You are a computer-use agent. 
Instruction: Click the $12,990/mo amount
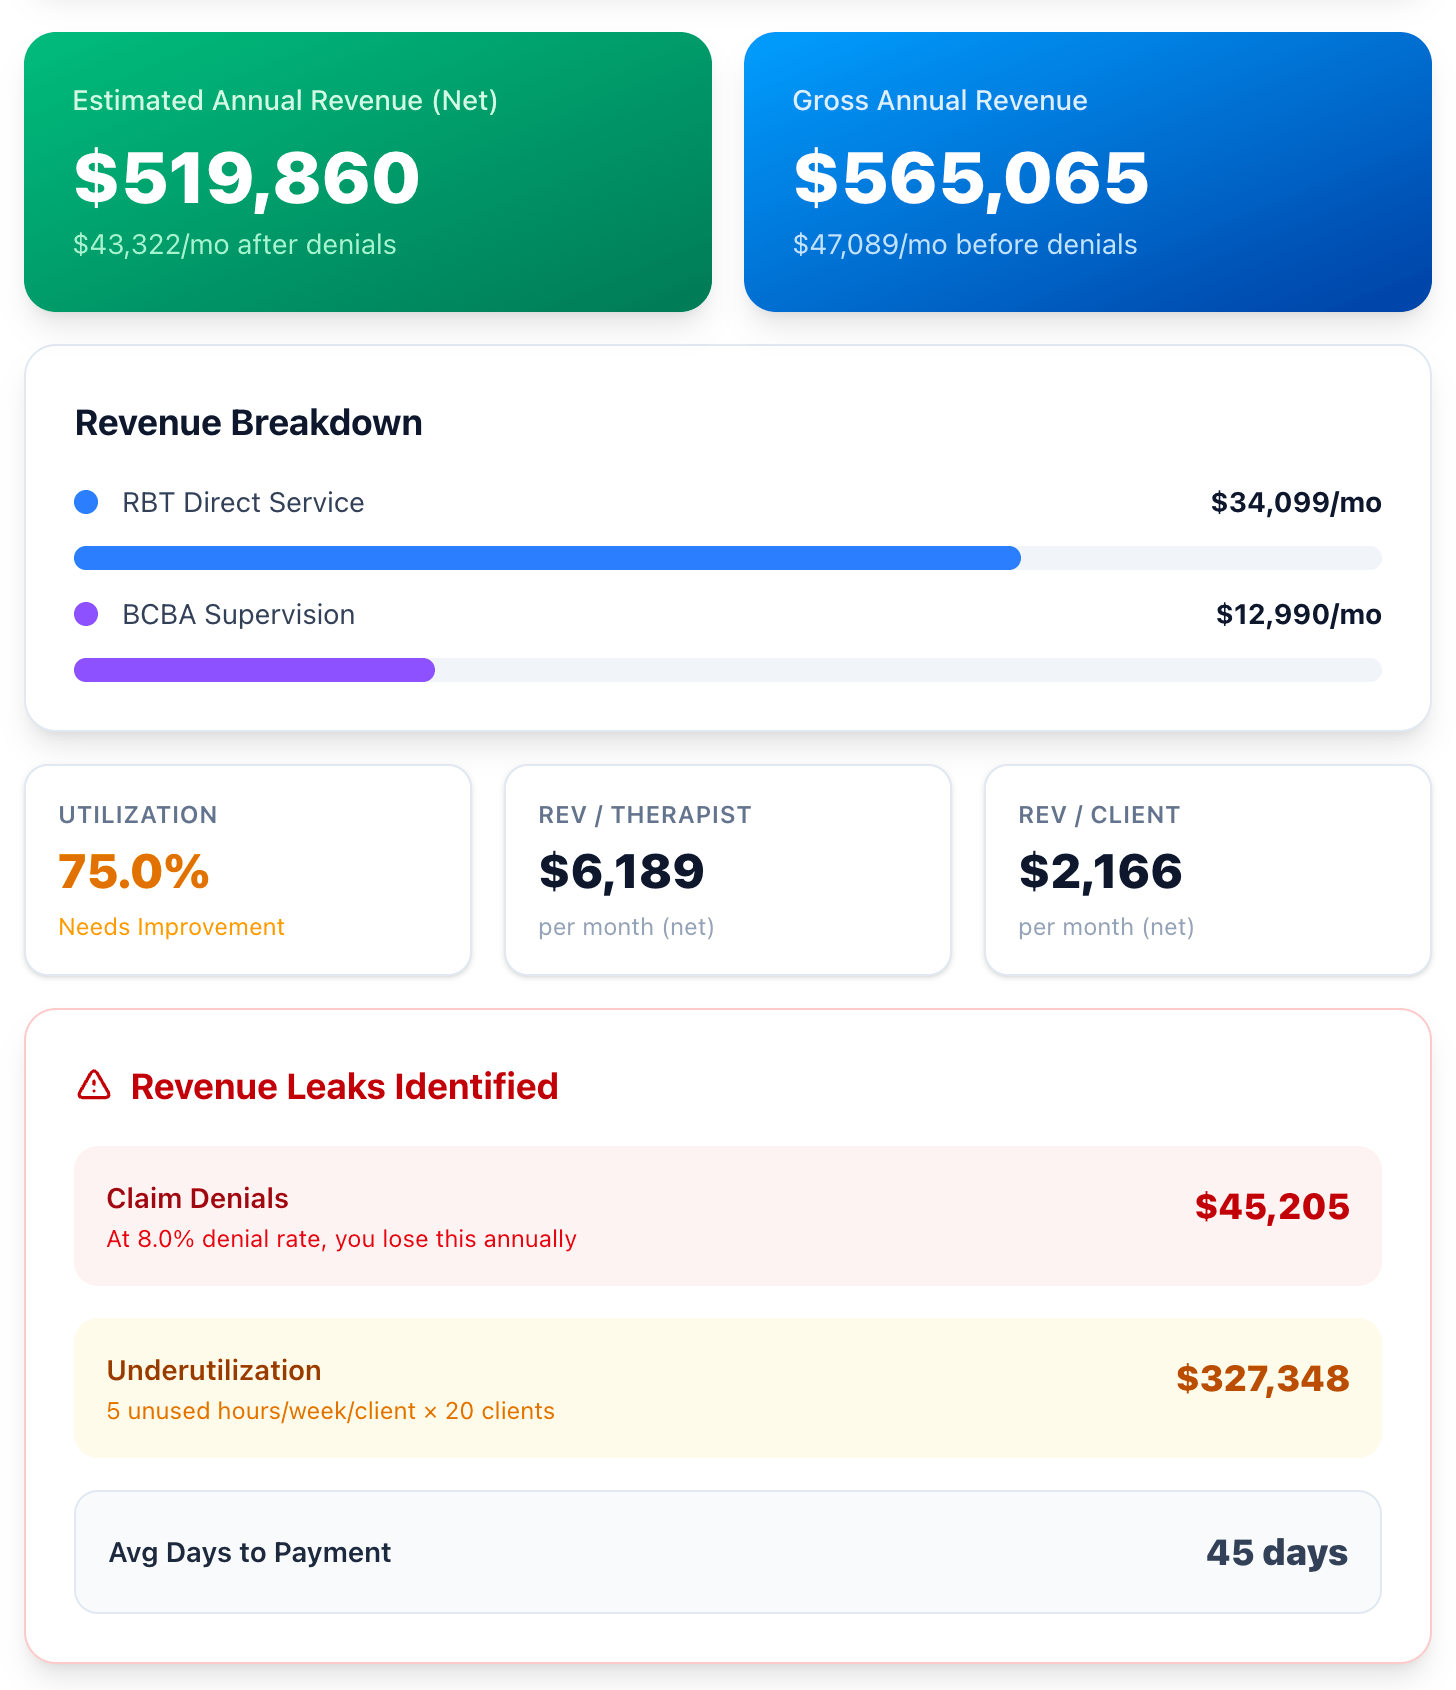[1299, 614]
